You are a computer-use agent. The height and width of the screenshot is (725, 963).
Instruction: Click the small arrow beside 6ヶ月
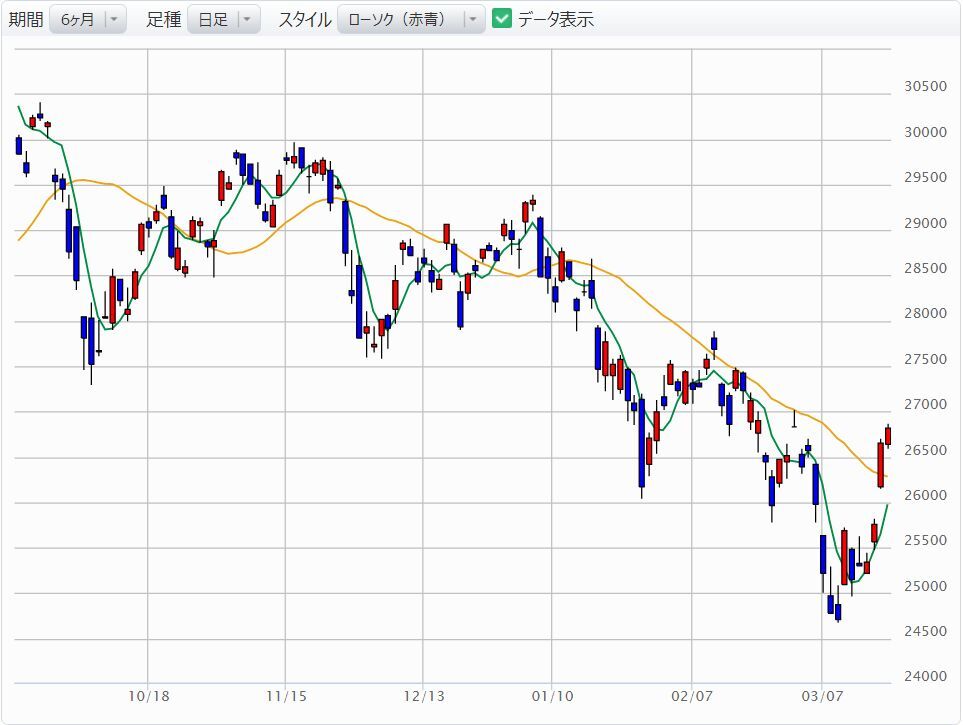[x=115, y=18]
